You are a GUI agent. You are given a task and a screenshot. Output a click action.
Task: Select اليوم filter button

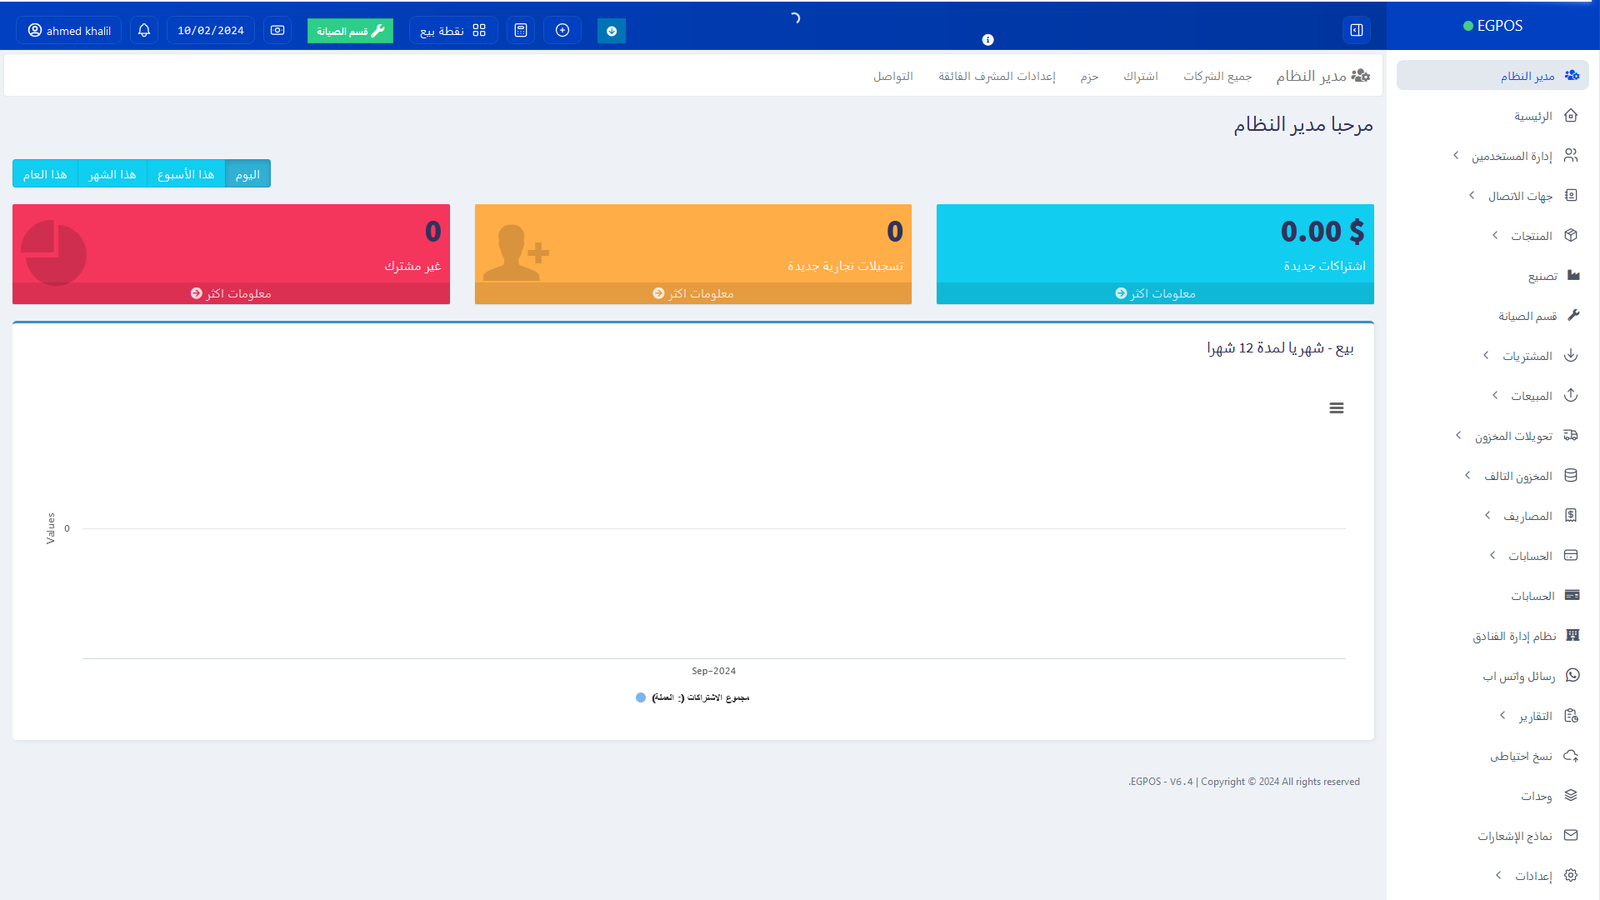click(248, 174)
